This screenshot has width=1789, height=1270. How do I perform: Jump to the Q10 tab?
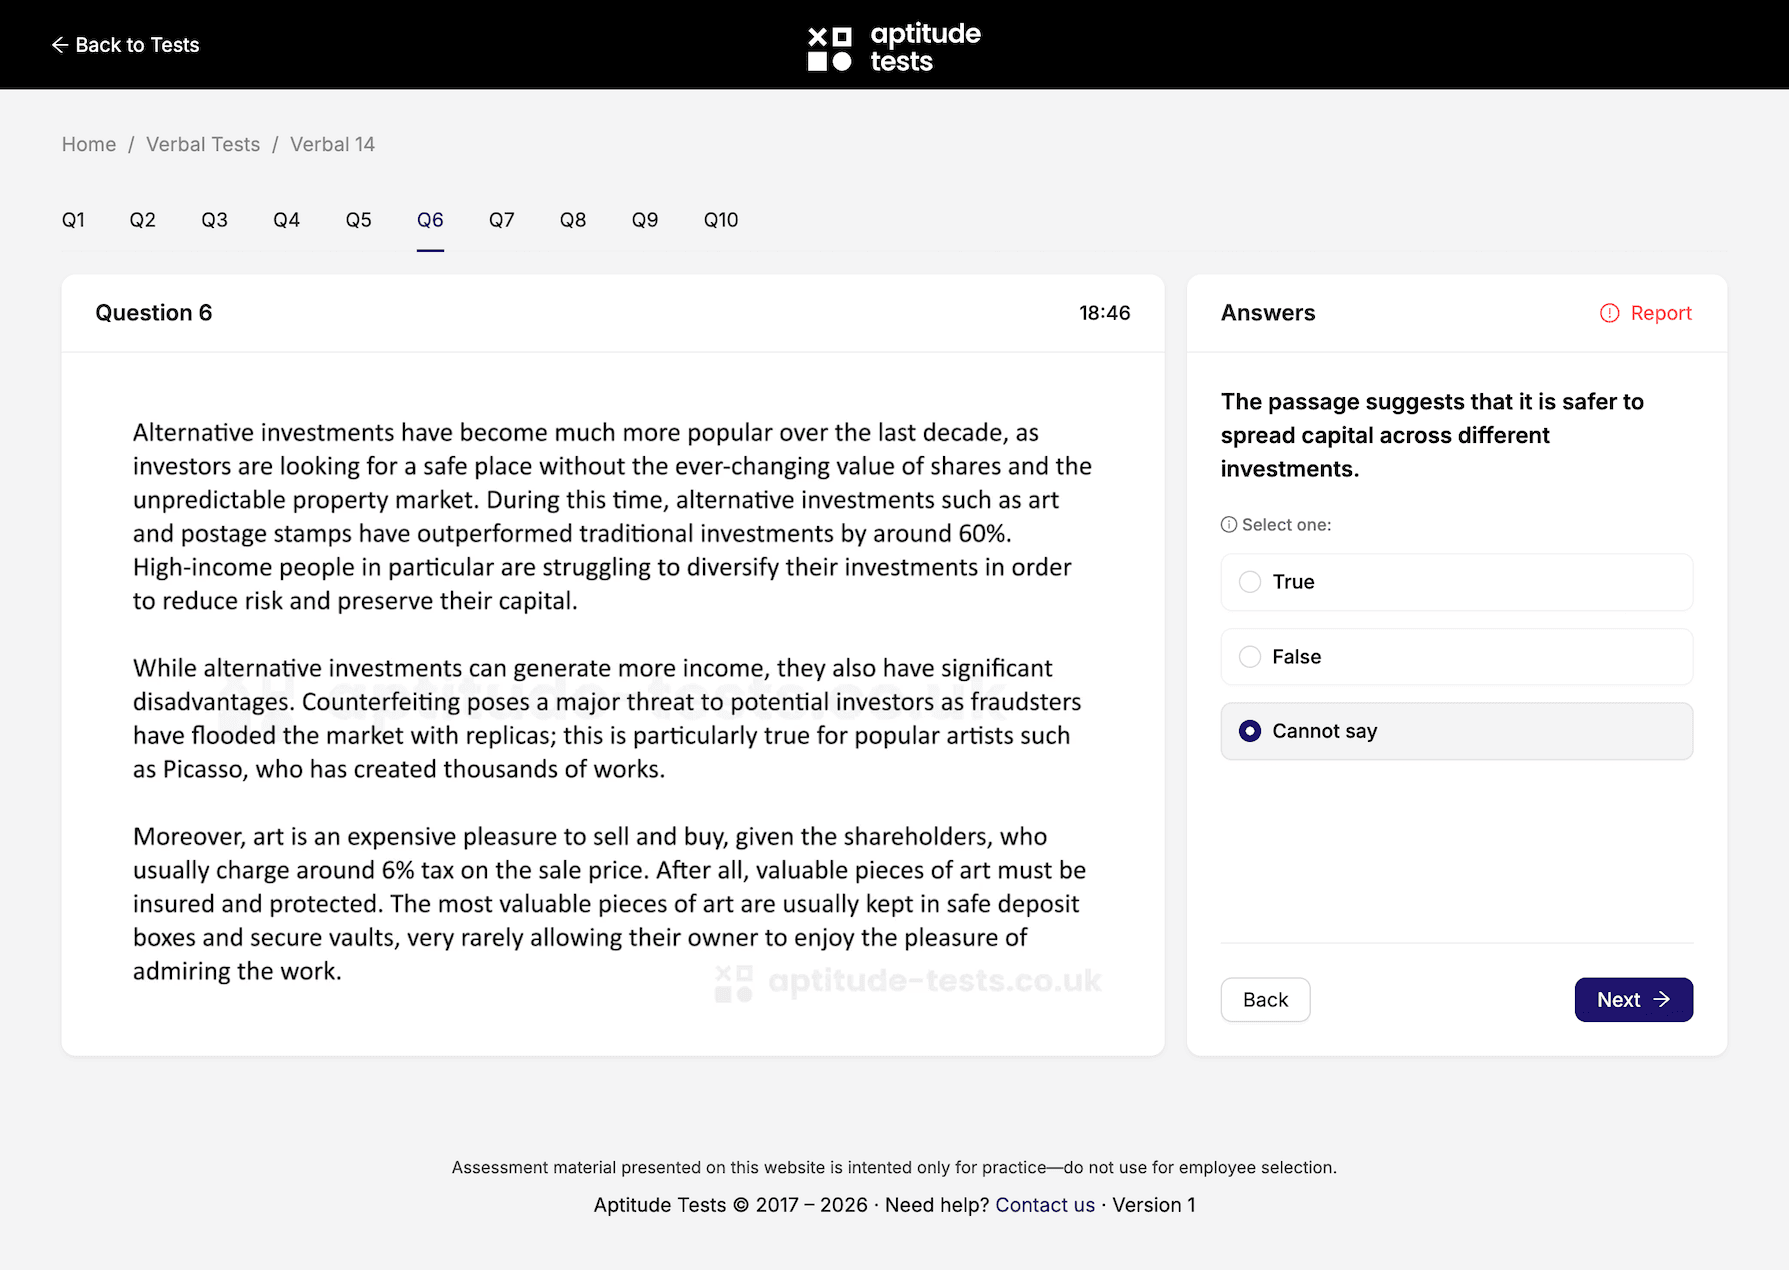pos(721,220)
